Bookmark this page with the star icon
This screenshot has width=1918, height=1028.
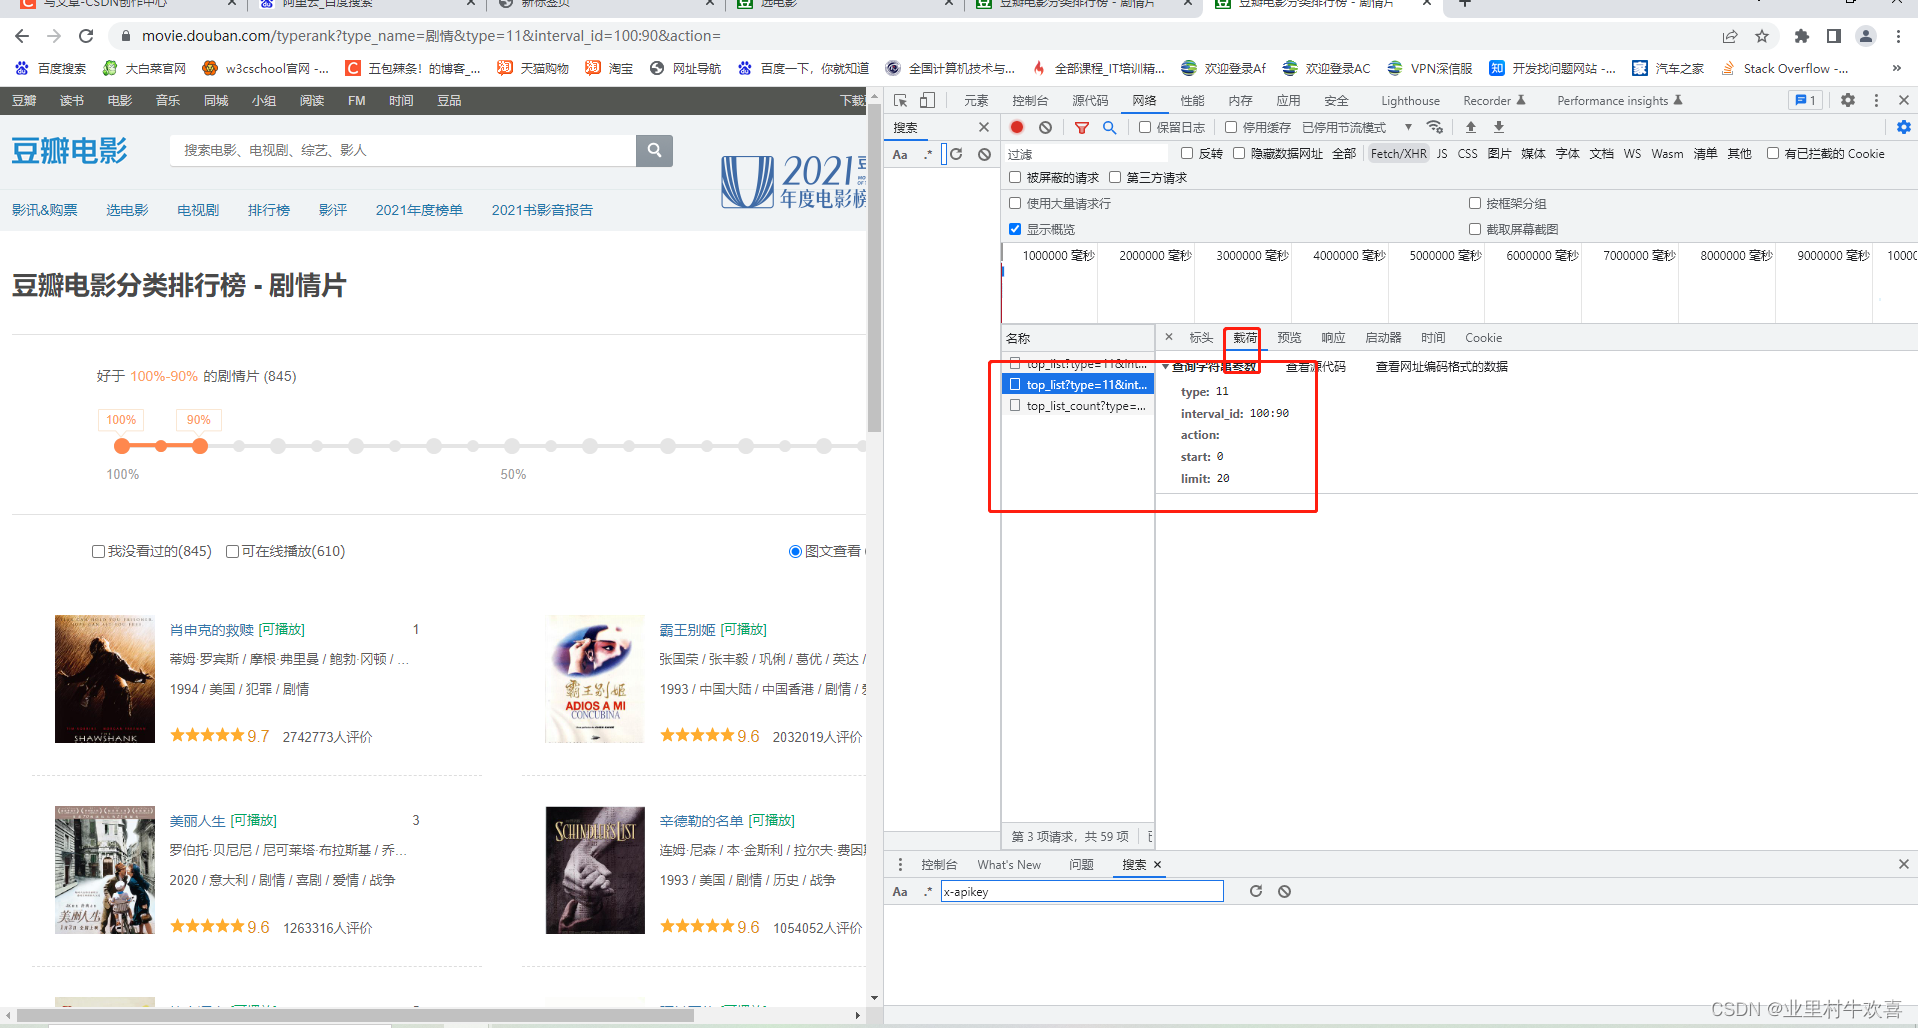pyautogui.click(x=1762, y=36)
